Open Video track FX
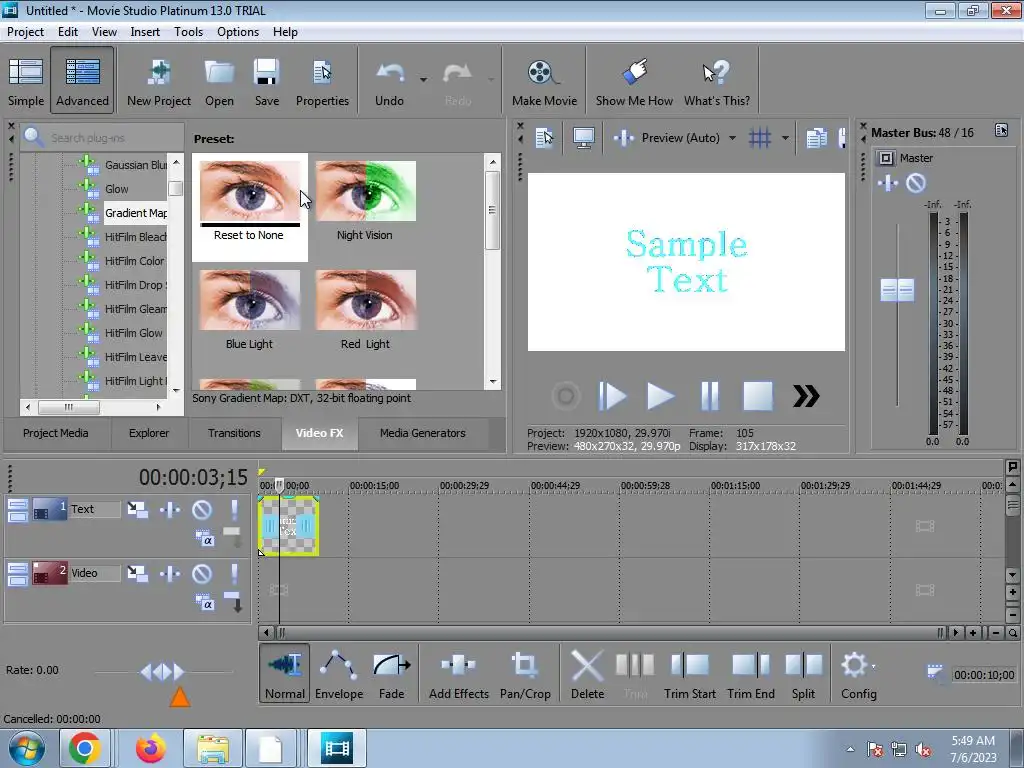The width and height of the screenshot is (1024, 768). (170, 573)
